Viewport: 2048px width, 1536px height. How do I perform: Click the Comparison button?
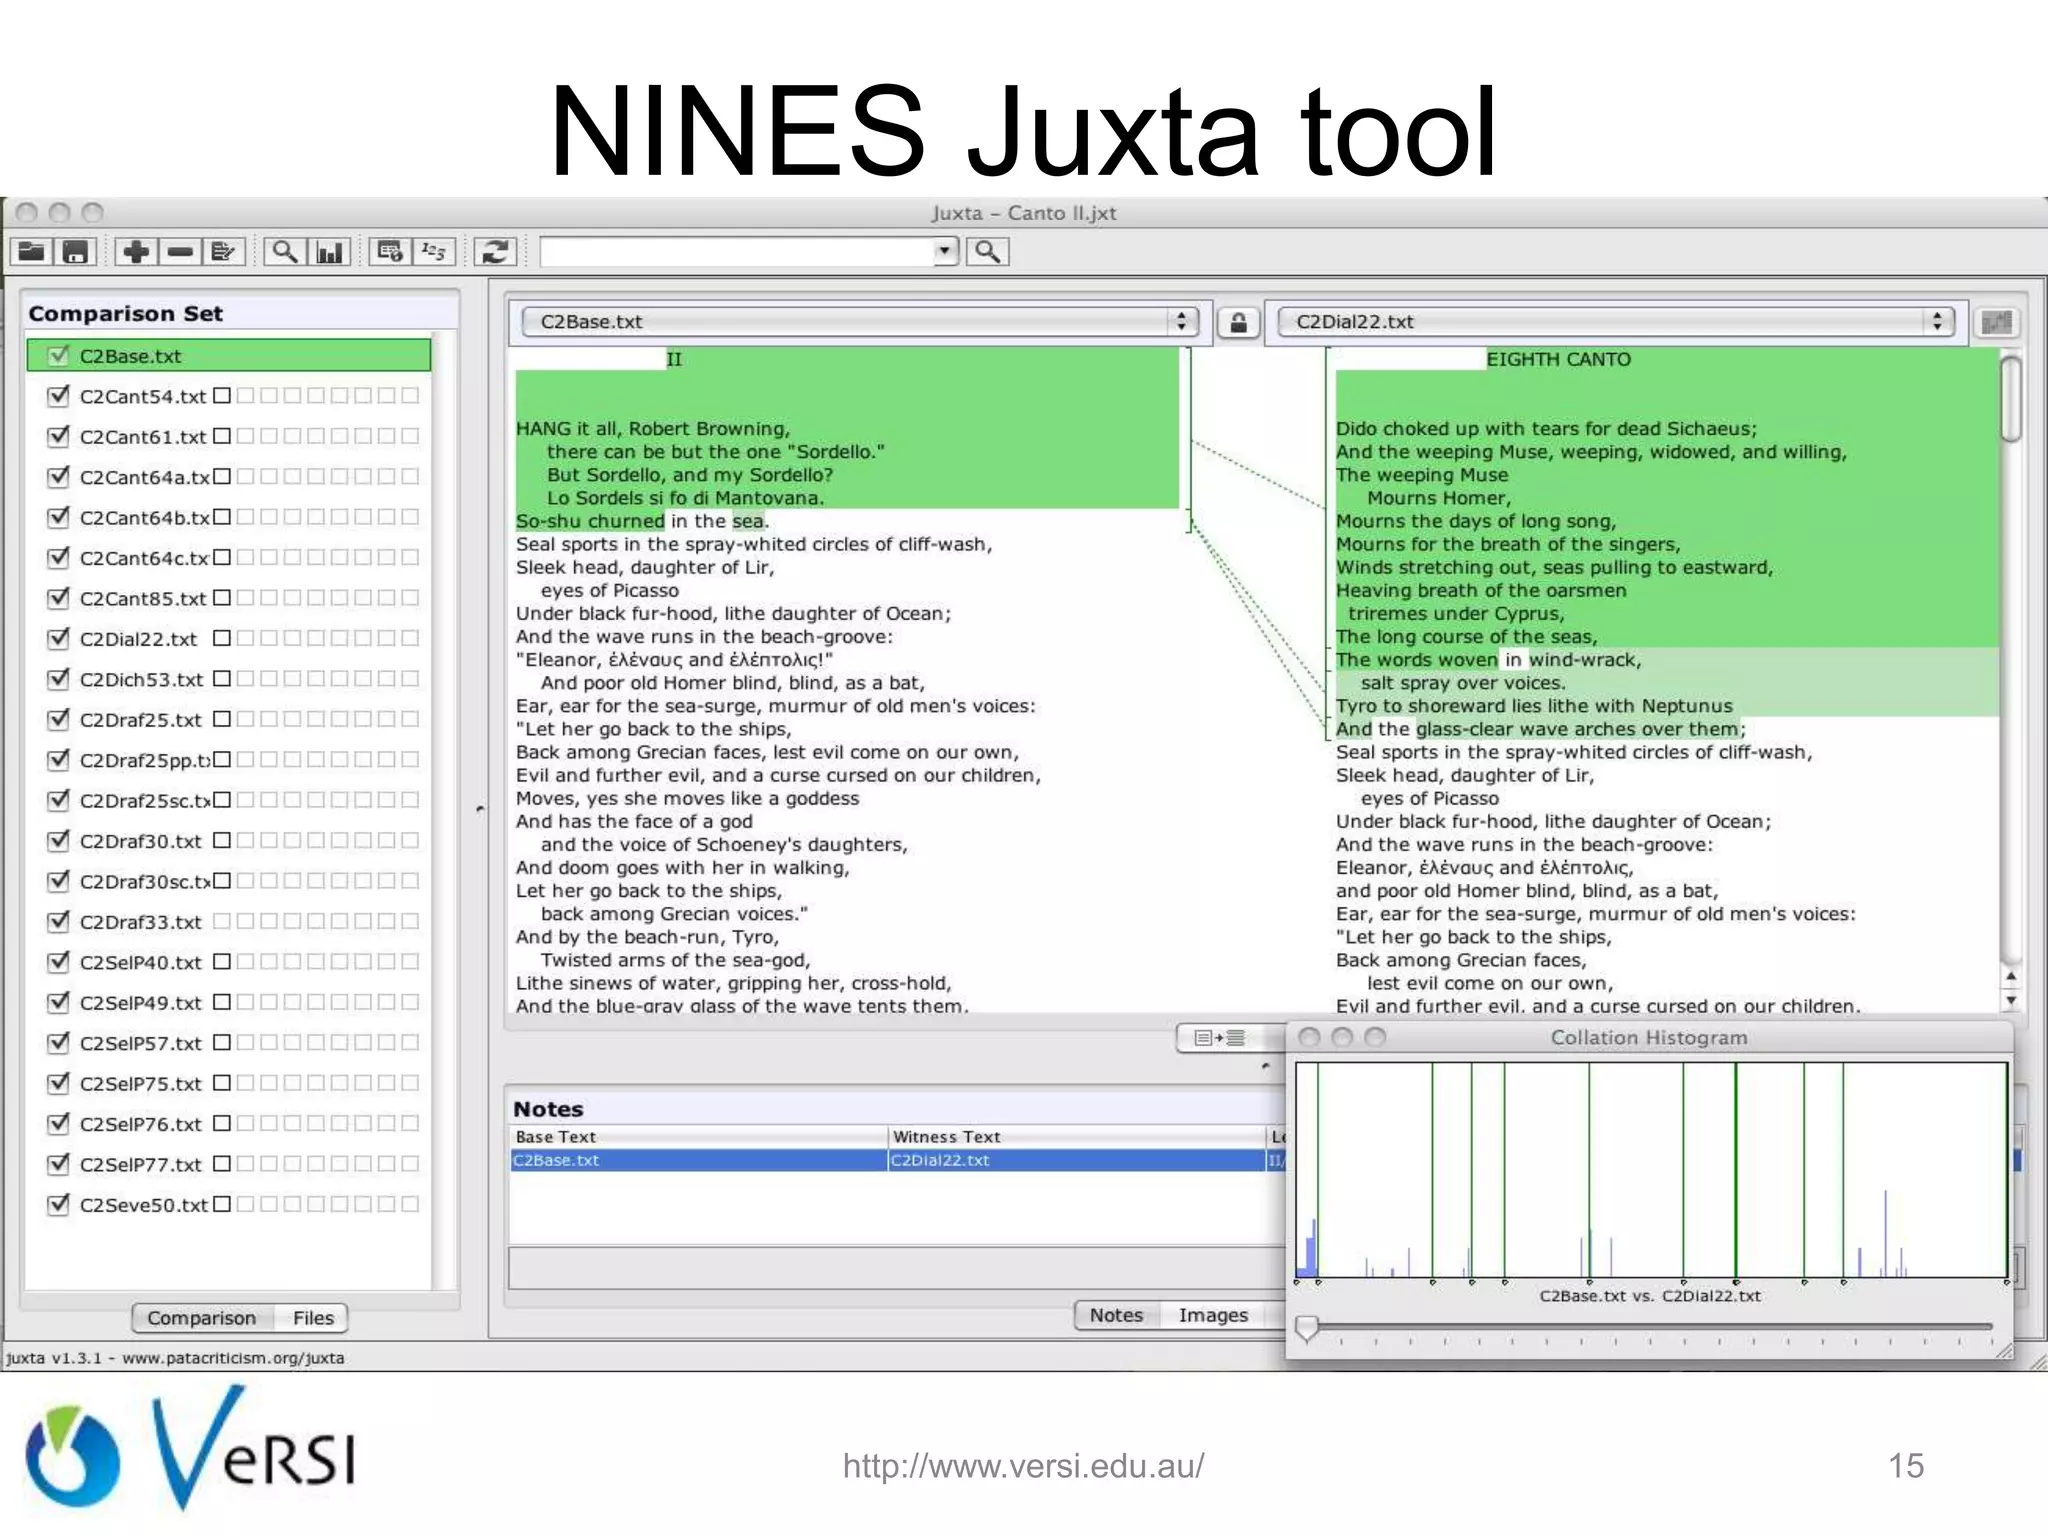[x=201, y=1318]
